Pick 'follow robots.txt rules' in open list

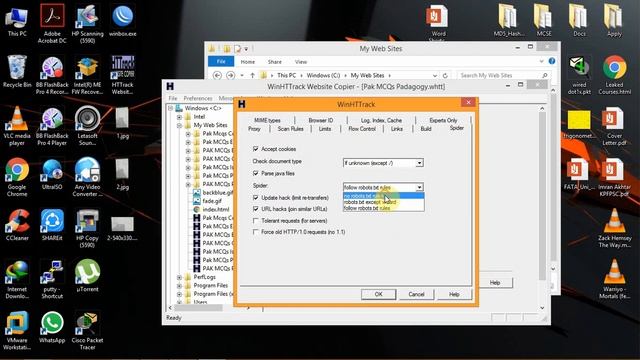pos(383,208)
